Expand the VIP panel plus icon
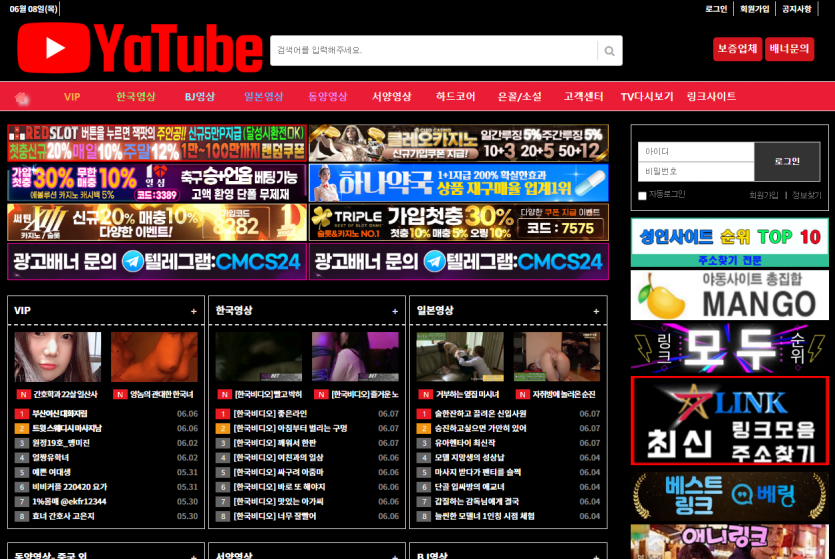This screenshot has width=835, height=559. tap(194, 311)
